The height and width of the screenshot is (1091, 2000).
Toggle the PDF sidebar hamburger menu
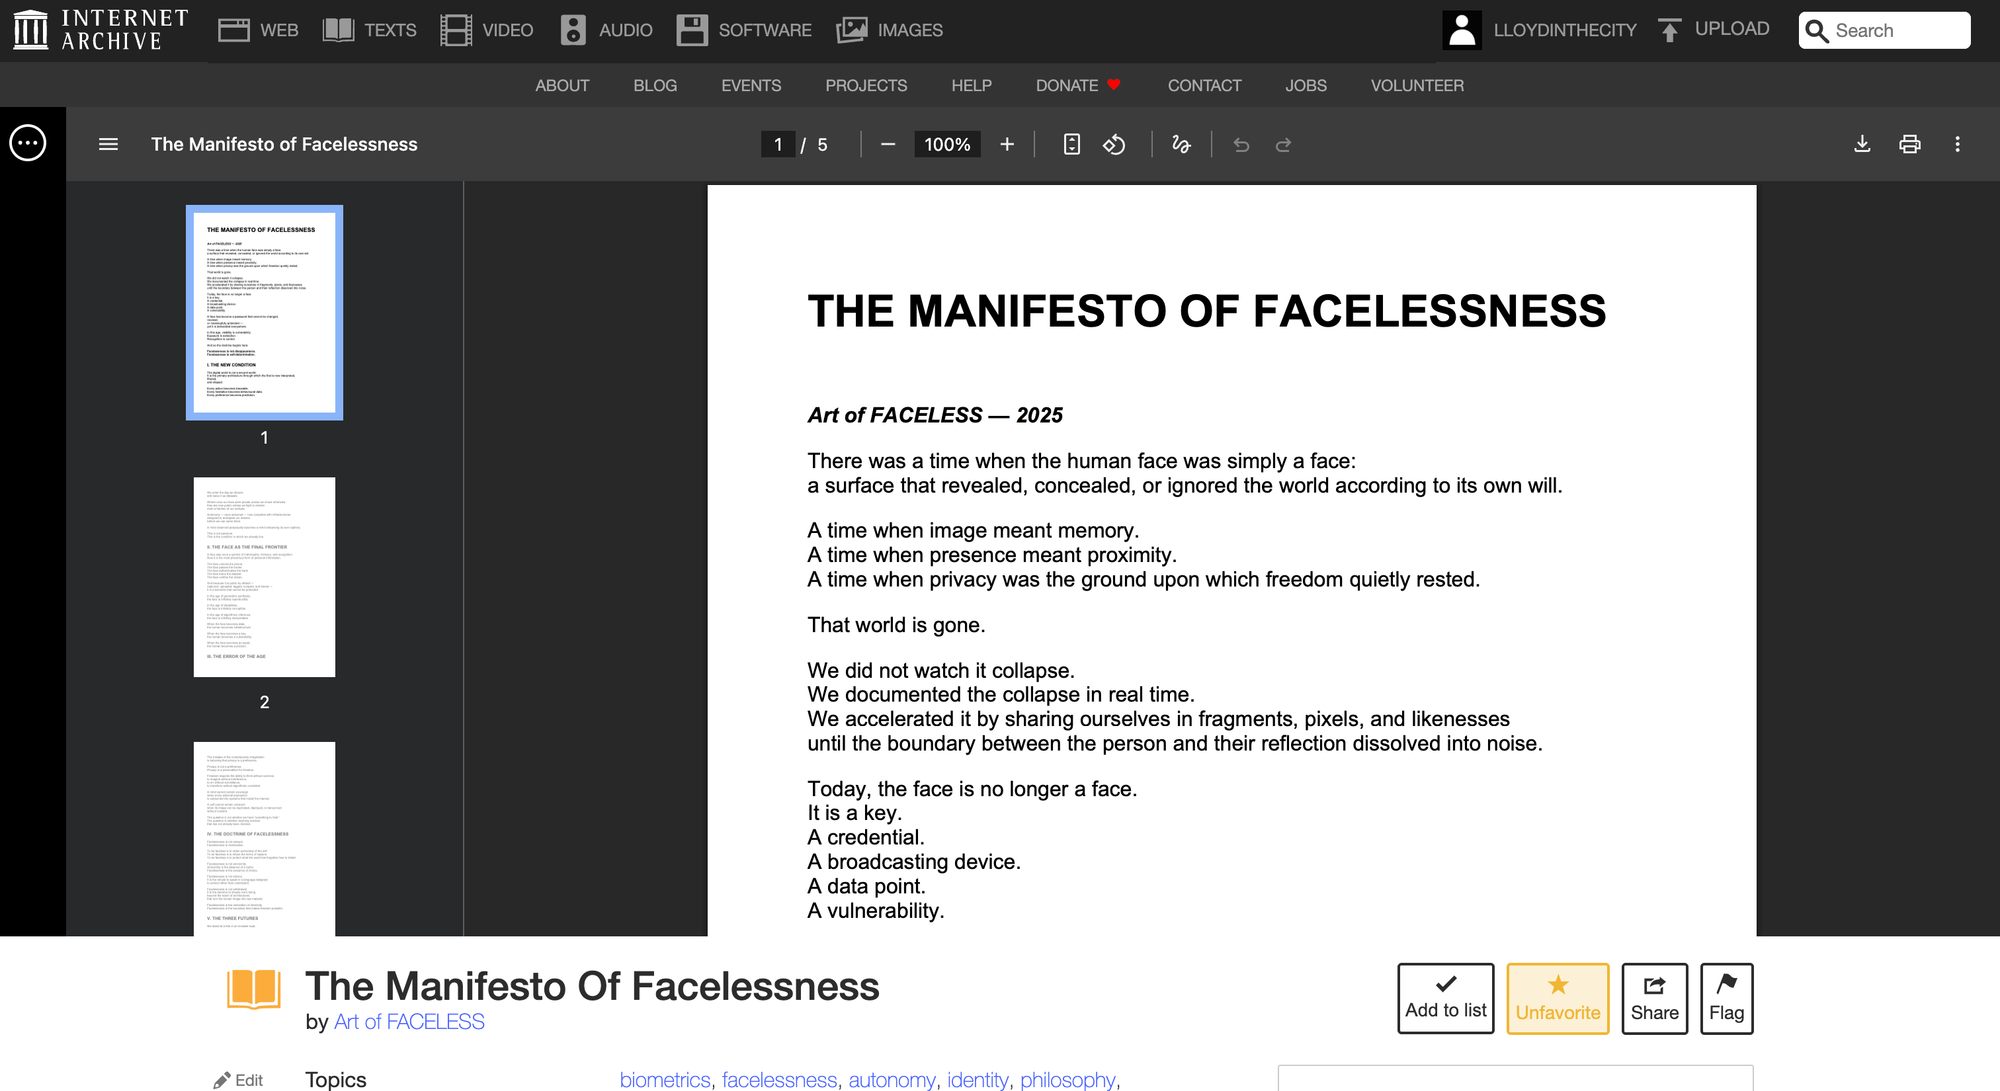[108, 145]
